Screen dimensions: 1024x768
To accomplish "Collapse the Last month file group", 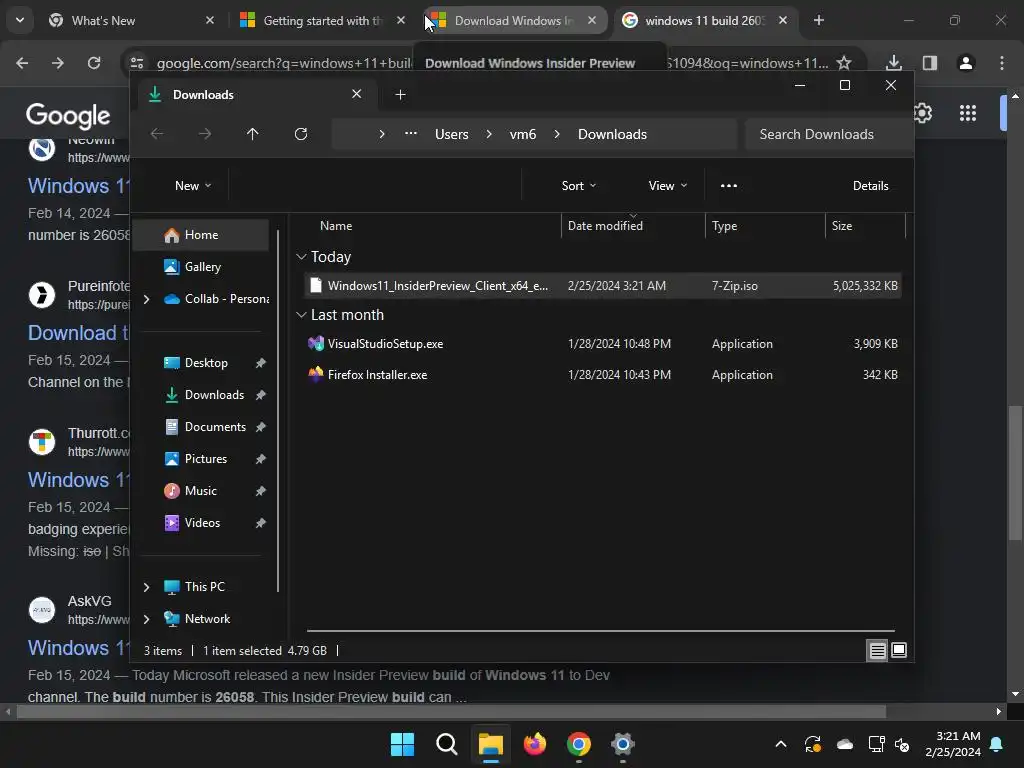I will click(x=301, y=315).
